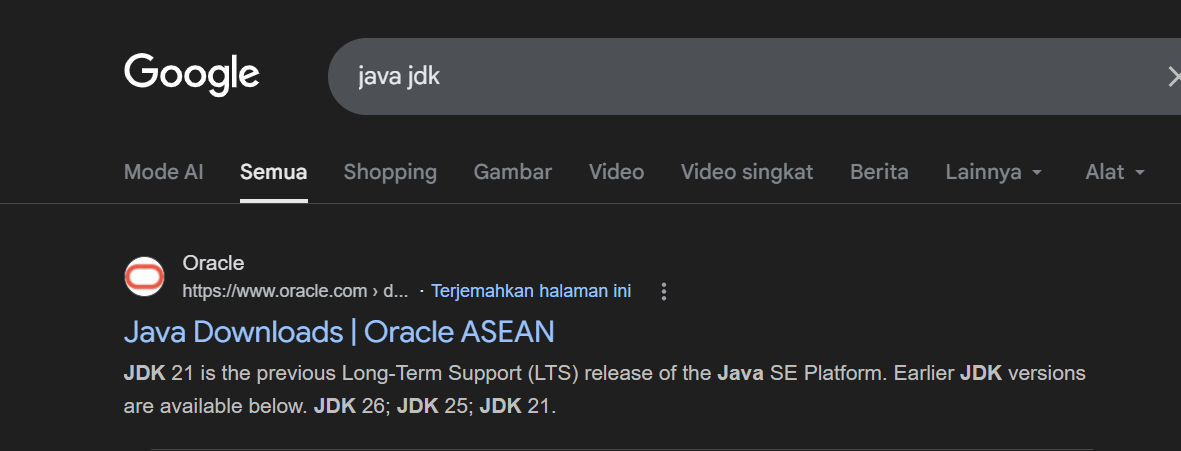
Task: Switch to Gambar image results
Action: (x=512, y=172)
